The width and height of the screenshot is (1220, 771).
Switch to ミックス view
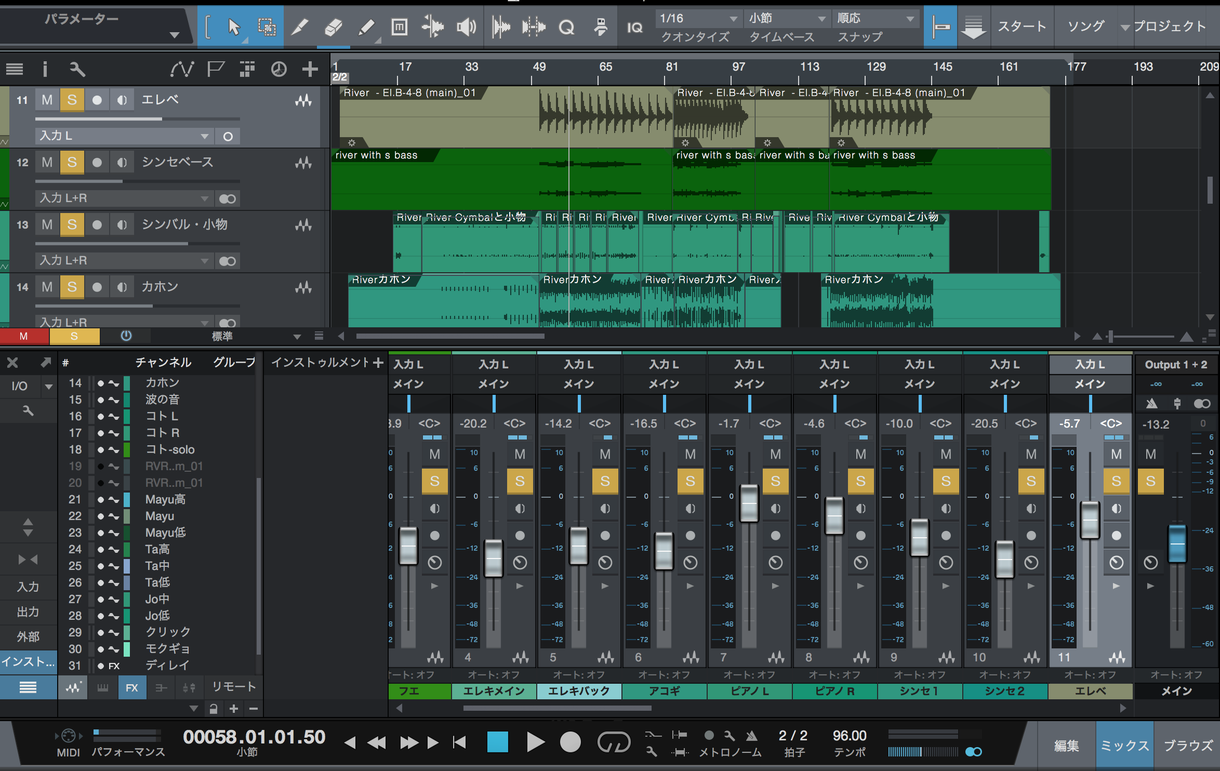1125,745
